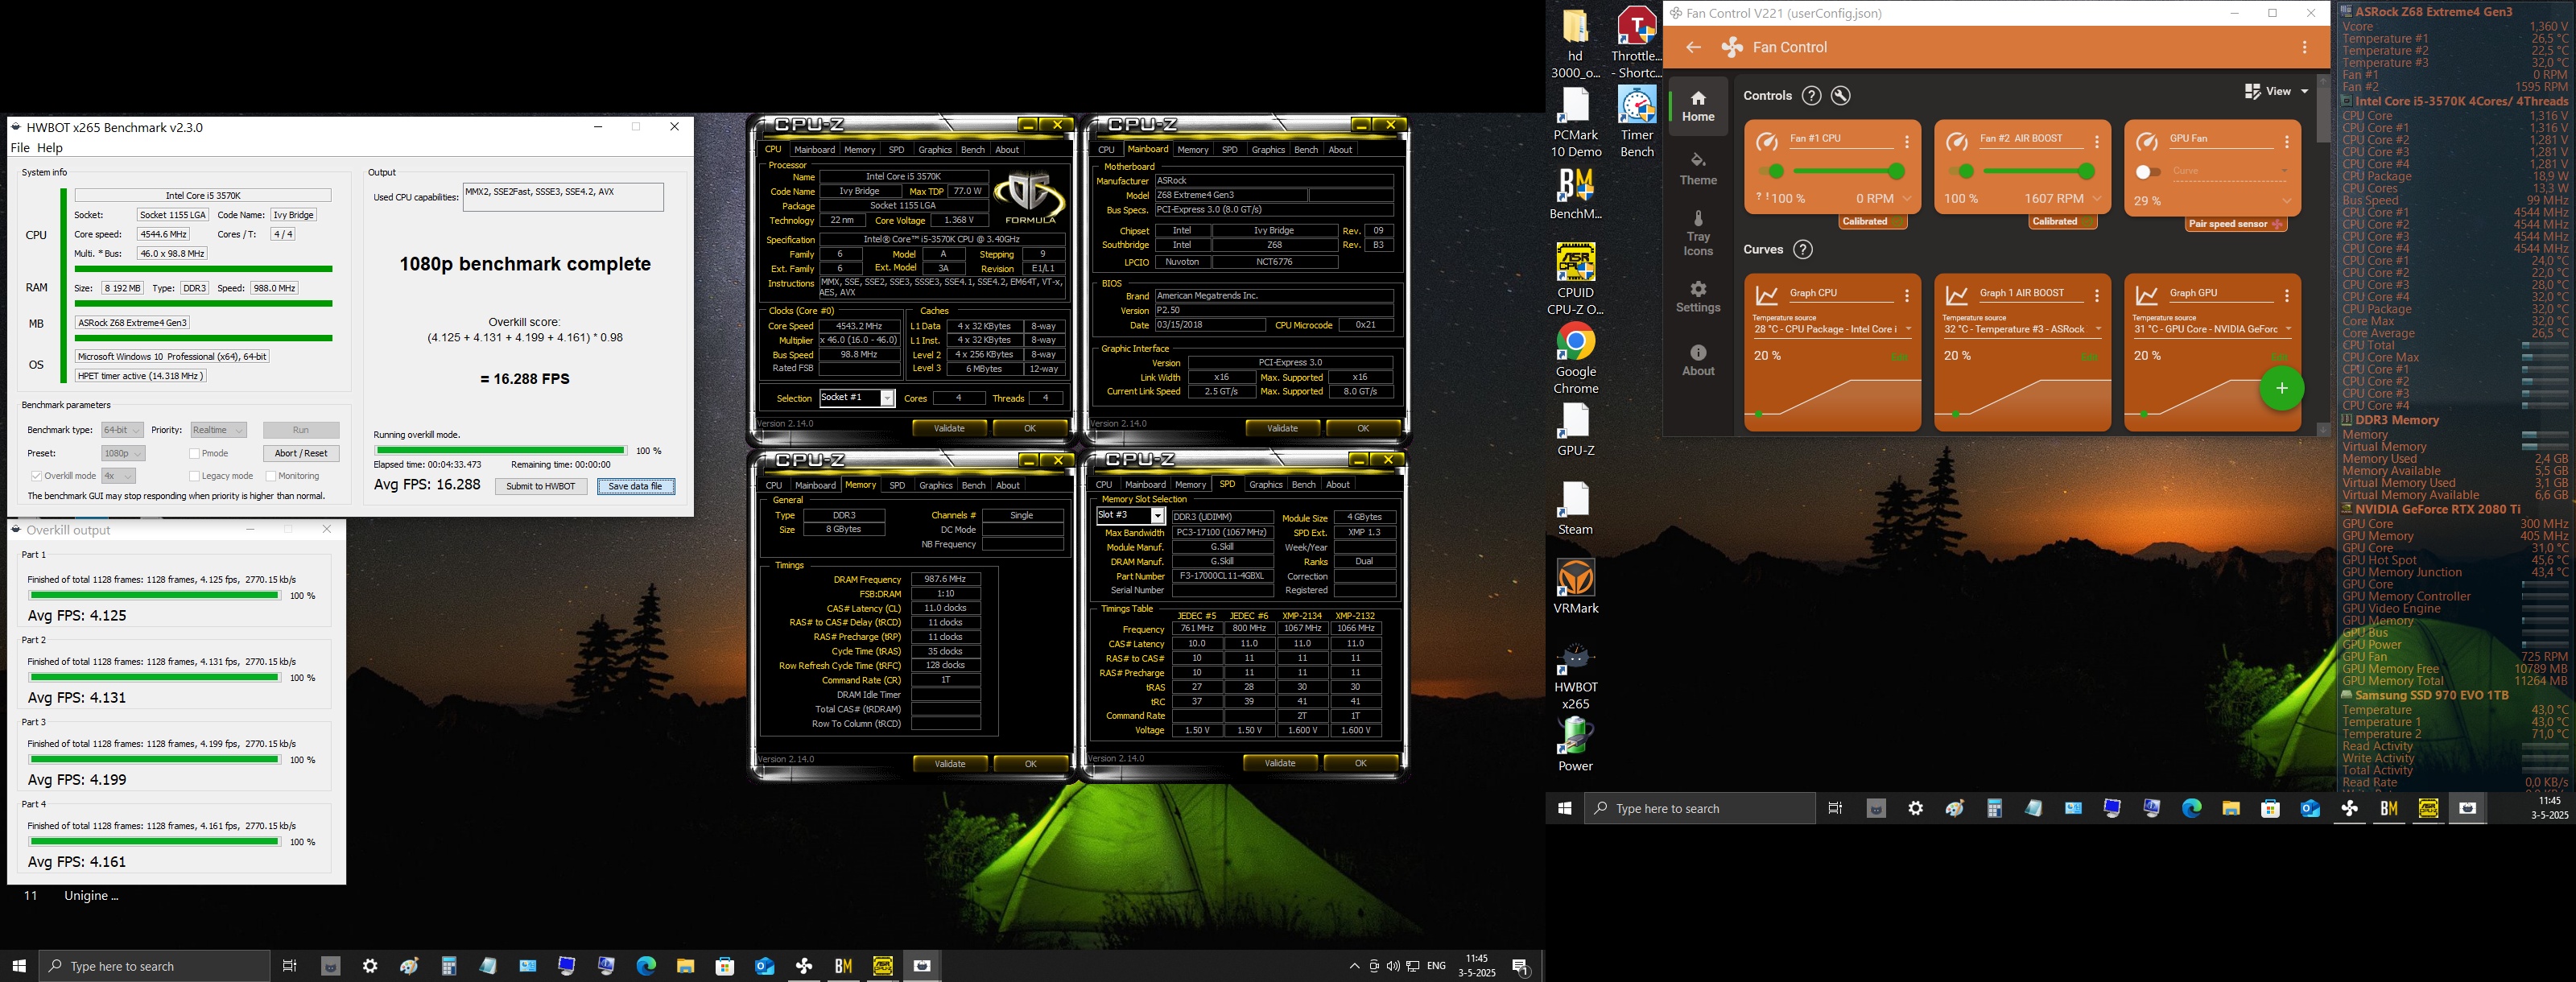This screenshot has height=982, width=2576.
Task: Open the Help menu in HWBOT x265
Action: (x=50, y=148)
